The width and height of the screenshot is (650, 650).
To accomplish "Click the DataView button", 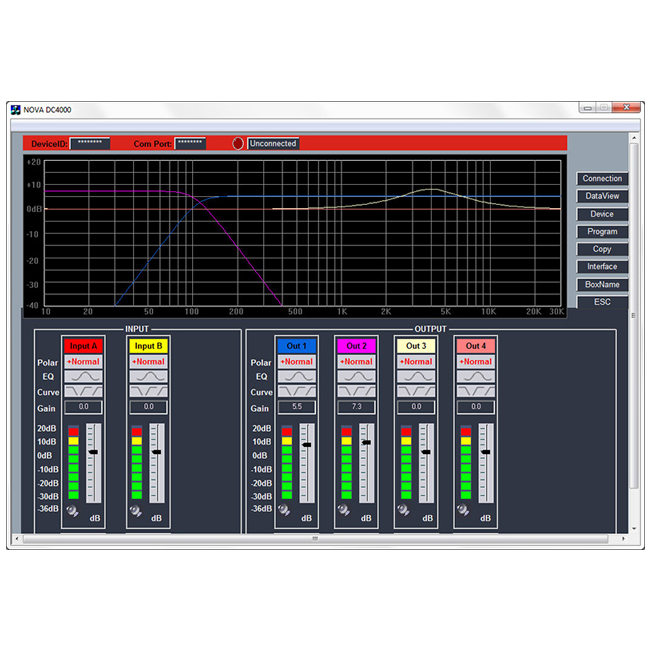I will tap(602, 197).
